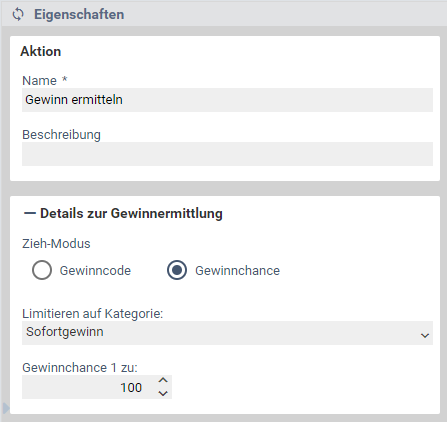Viewport: 447px width, 422px height.
Task: Click the Gewinnchance option label text
Action: 237,271
